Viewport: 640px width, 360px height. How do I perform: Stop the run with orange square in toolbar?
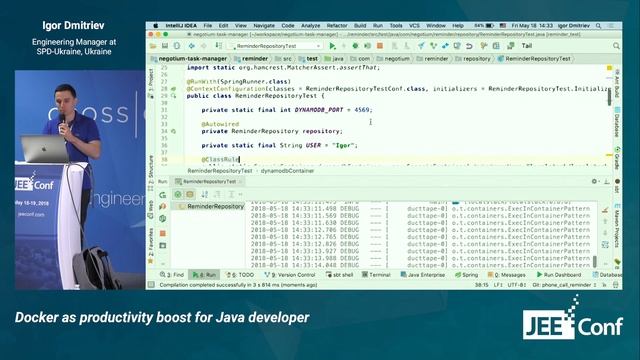[380, 46]
